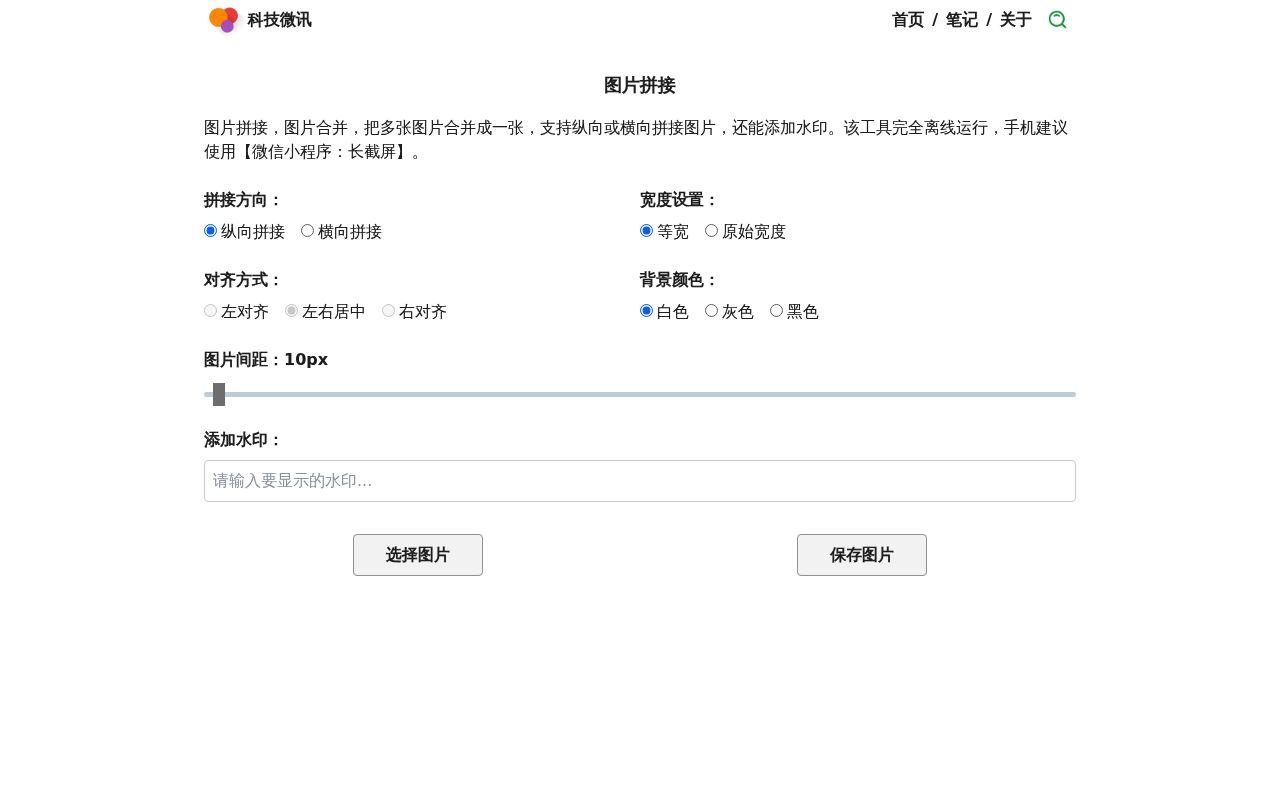This screenshot has width=1280, height=800.
Task: Go to 首页 in the navigation
Action: 908,20
